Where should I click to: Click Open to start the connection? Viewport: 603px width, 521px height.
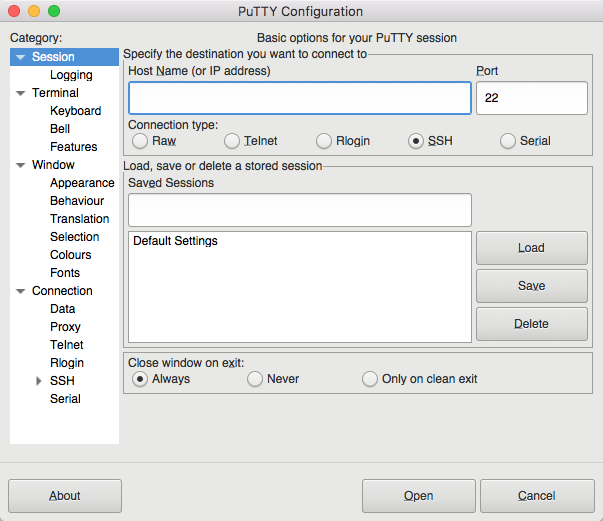(x=418, y=496)
